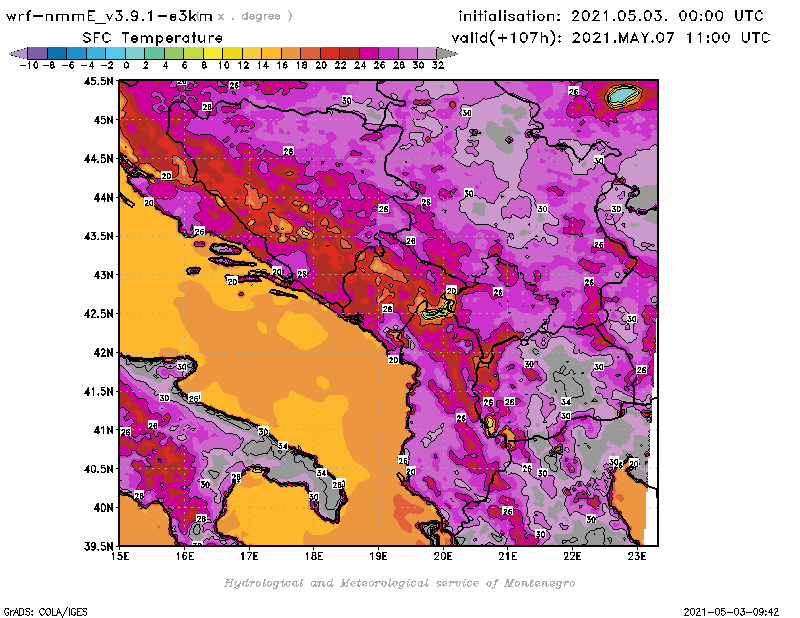Click the "17E" longitude label
The image size is (800, 618).
click(x=249, y=556)
